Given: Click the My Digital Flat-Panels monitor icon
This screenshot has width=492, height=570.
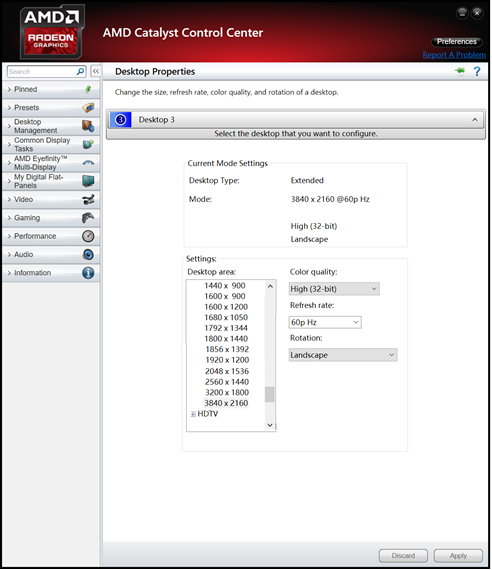Looking at the screenshot, I should 88,181.
